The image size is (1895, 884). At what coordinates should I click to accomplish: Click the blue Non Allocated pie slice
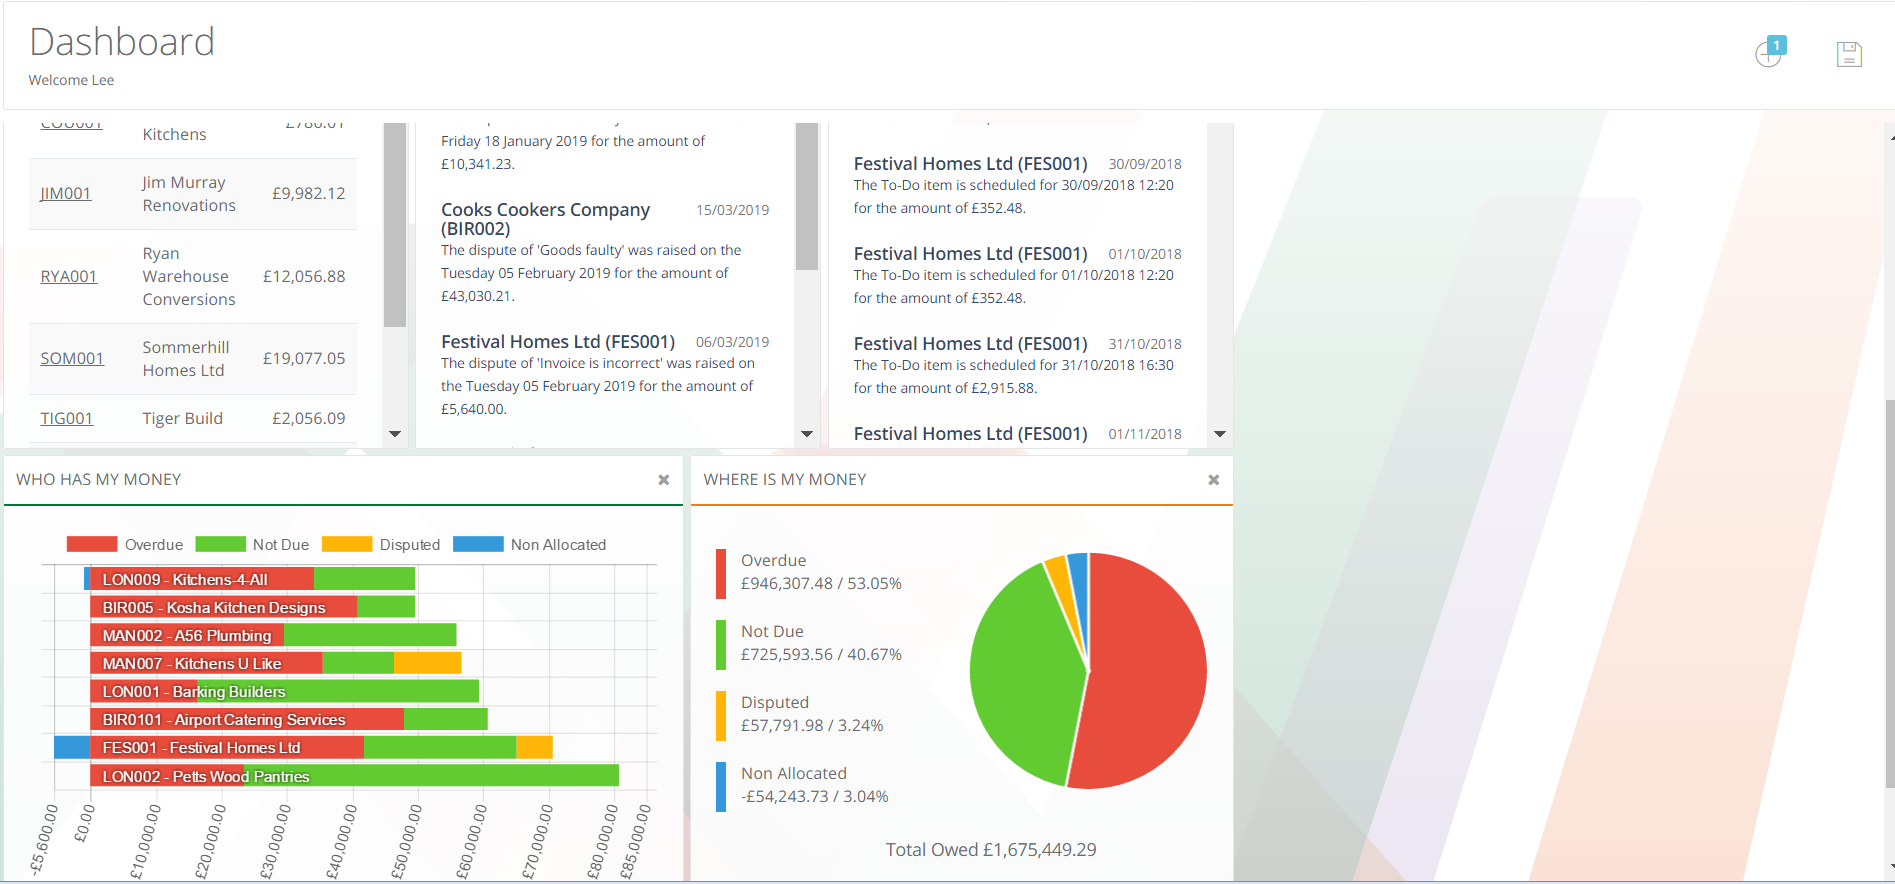pyautogui.click(x=1079, y=580)
